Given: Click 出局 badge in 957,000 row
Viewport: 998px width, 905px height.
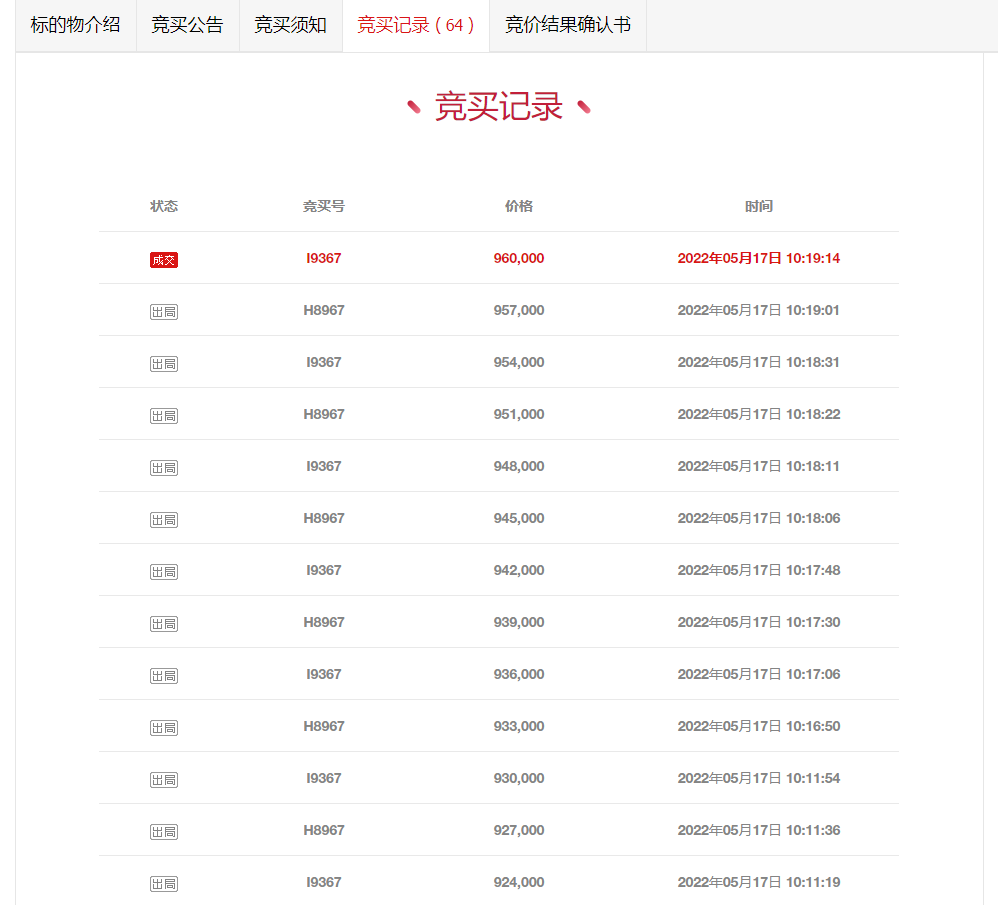Looking at the screenshot, I should [x=164, y=312].
